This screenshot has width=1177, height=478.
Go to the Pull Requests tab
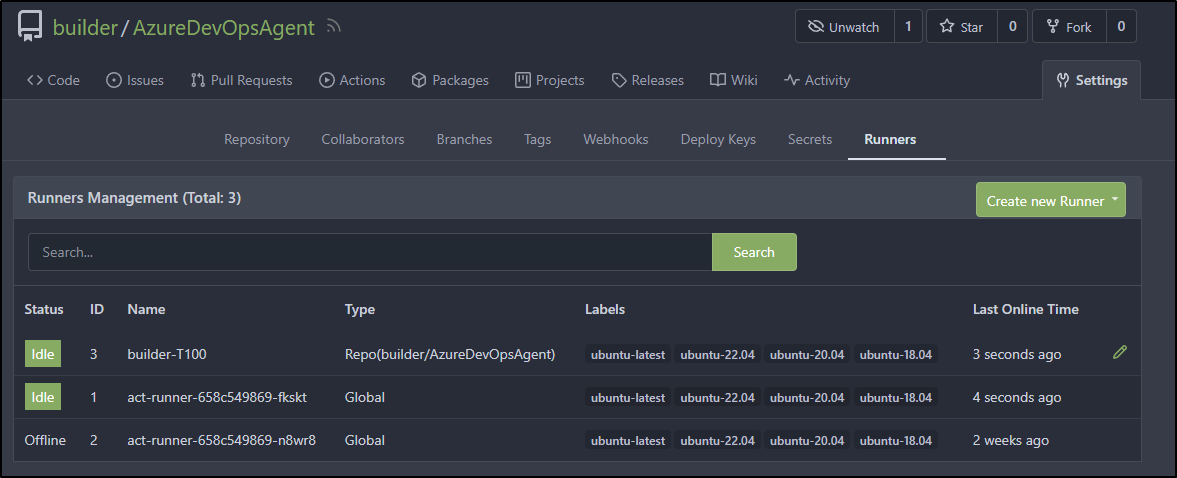click(241, 80)
